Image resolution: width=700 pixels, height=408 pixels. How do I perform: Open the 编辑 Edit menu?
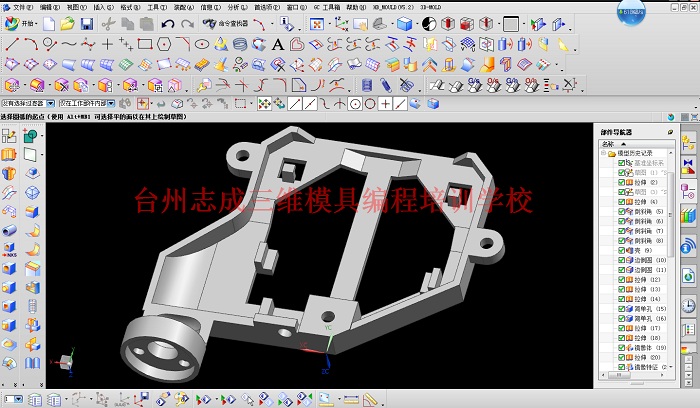[x=50, y=8]
